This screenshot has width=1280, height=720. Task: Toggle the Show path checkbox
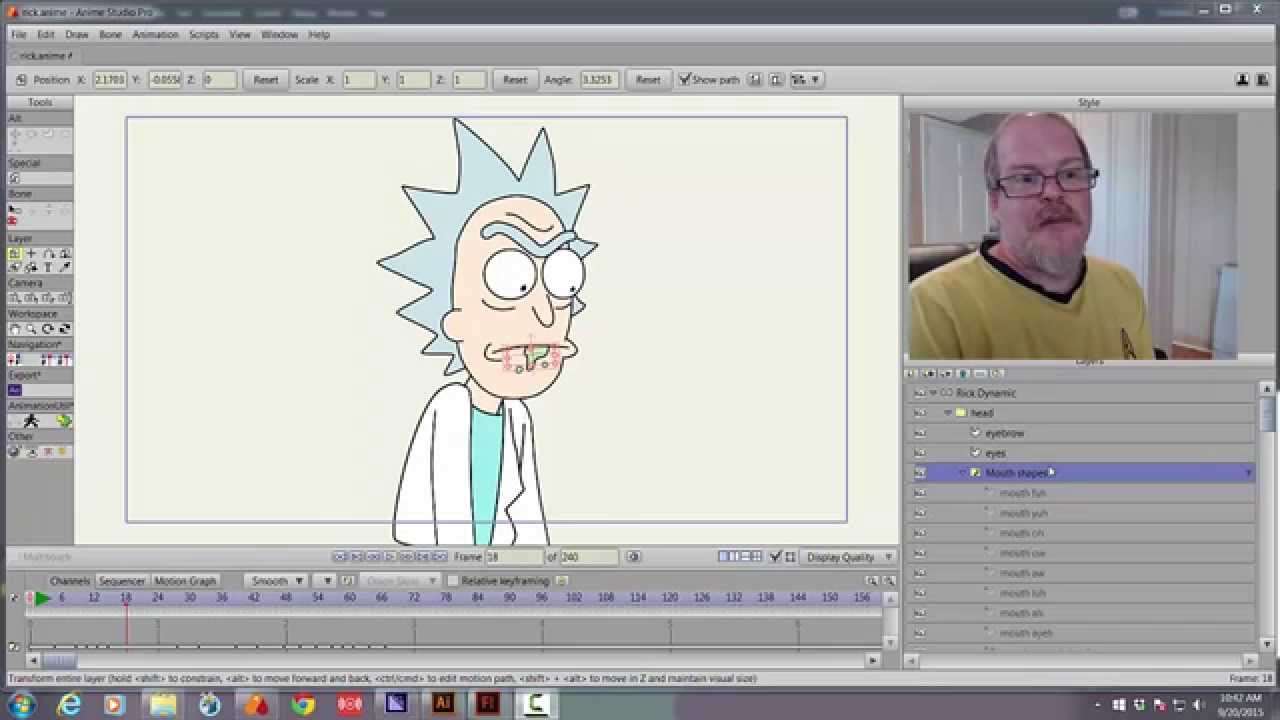pos(685,79)
